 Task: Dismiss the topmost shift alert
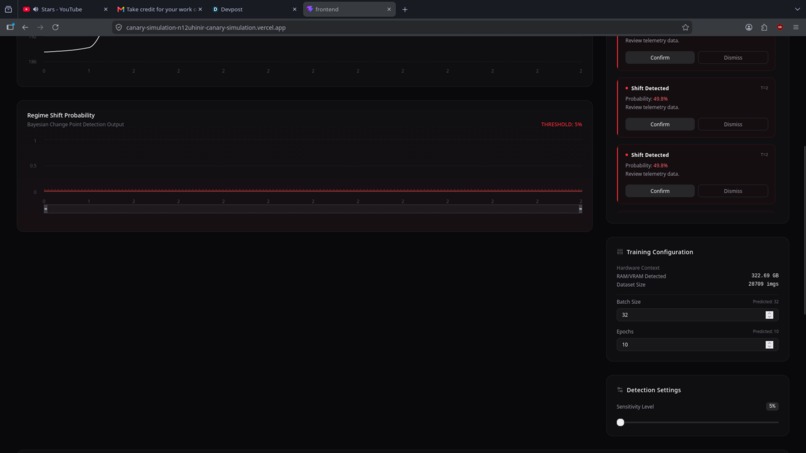pos(732,58)
